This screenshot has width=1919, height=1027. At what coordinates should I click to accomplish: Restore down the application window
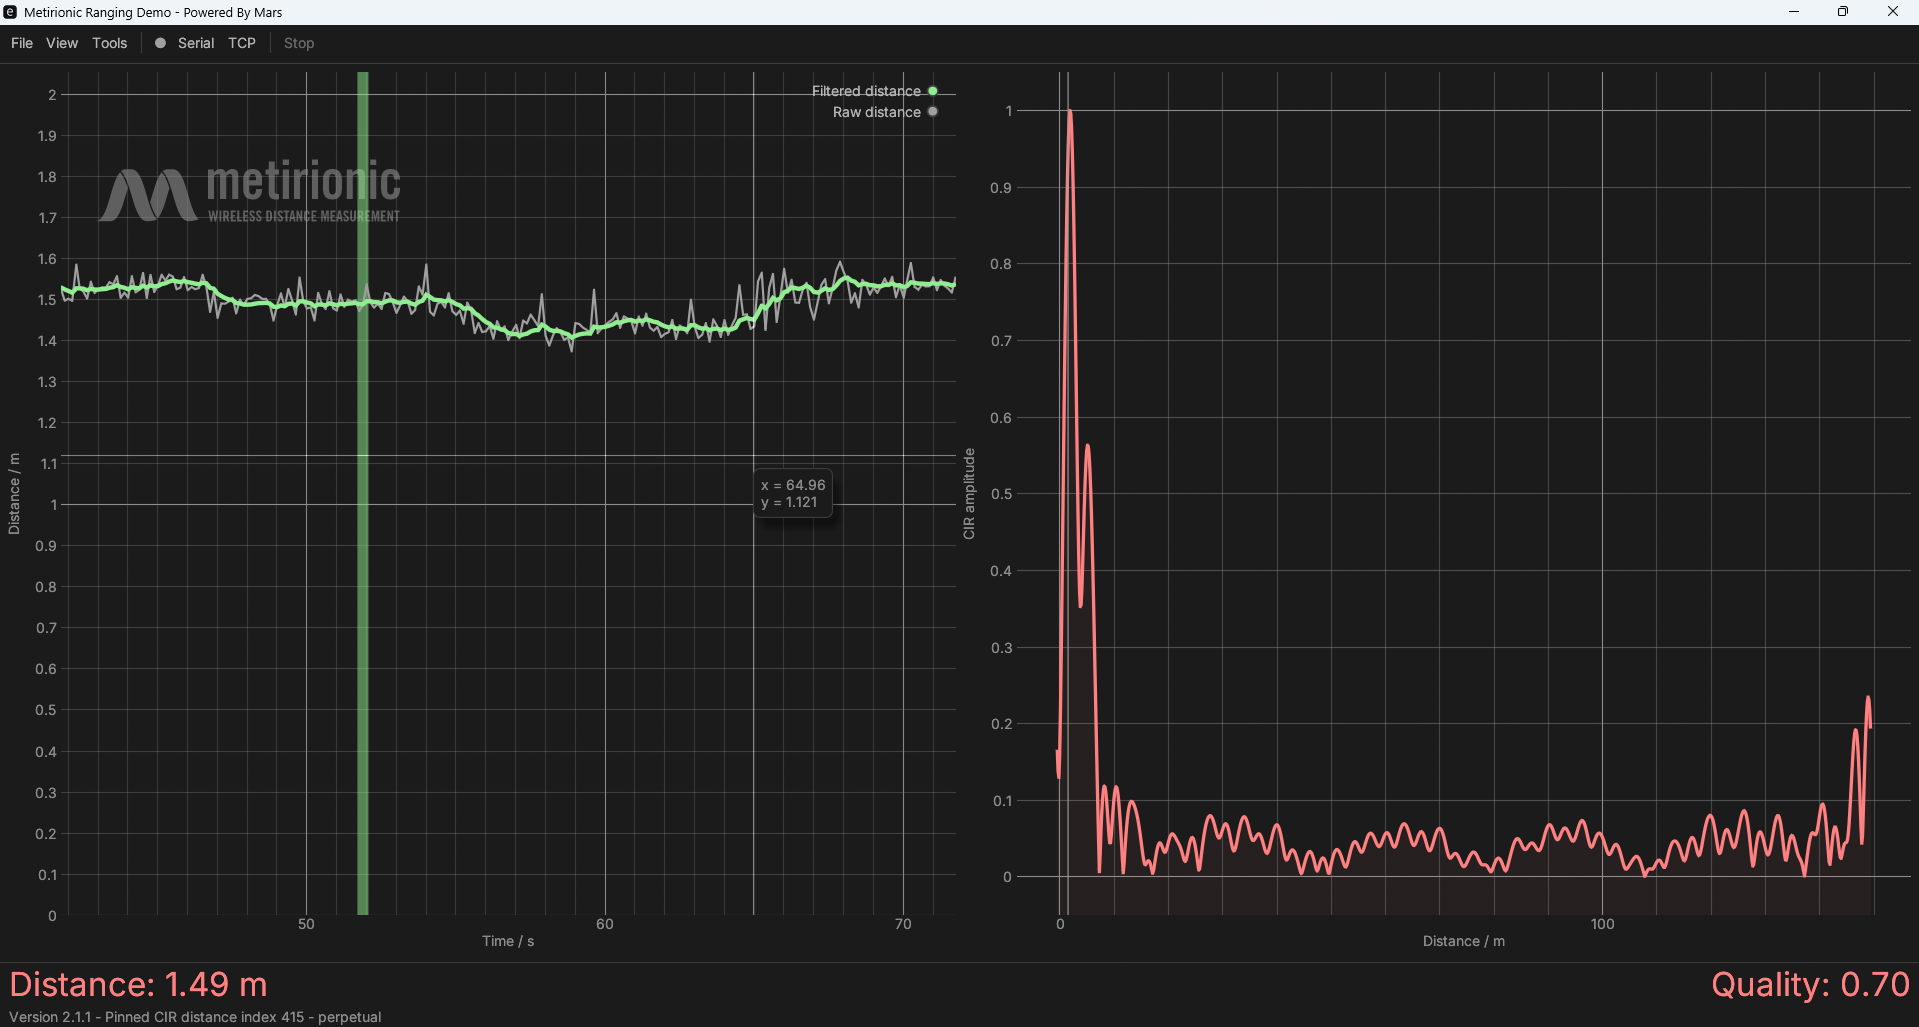tap(1843, 12)
